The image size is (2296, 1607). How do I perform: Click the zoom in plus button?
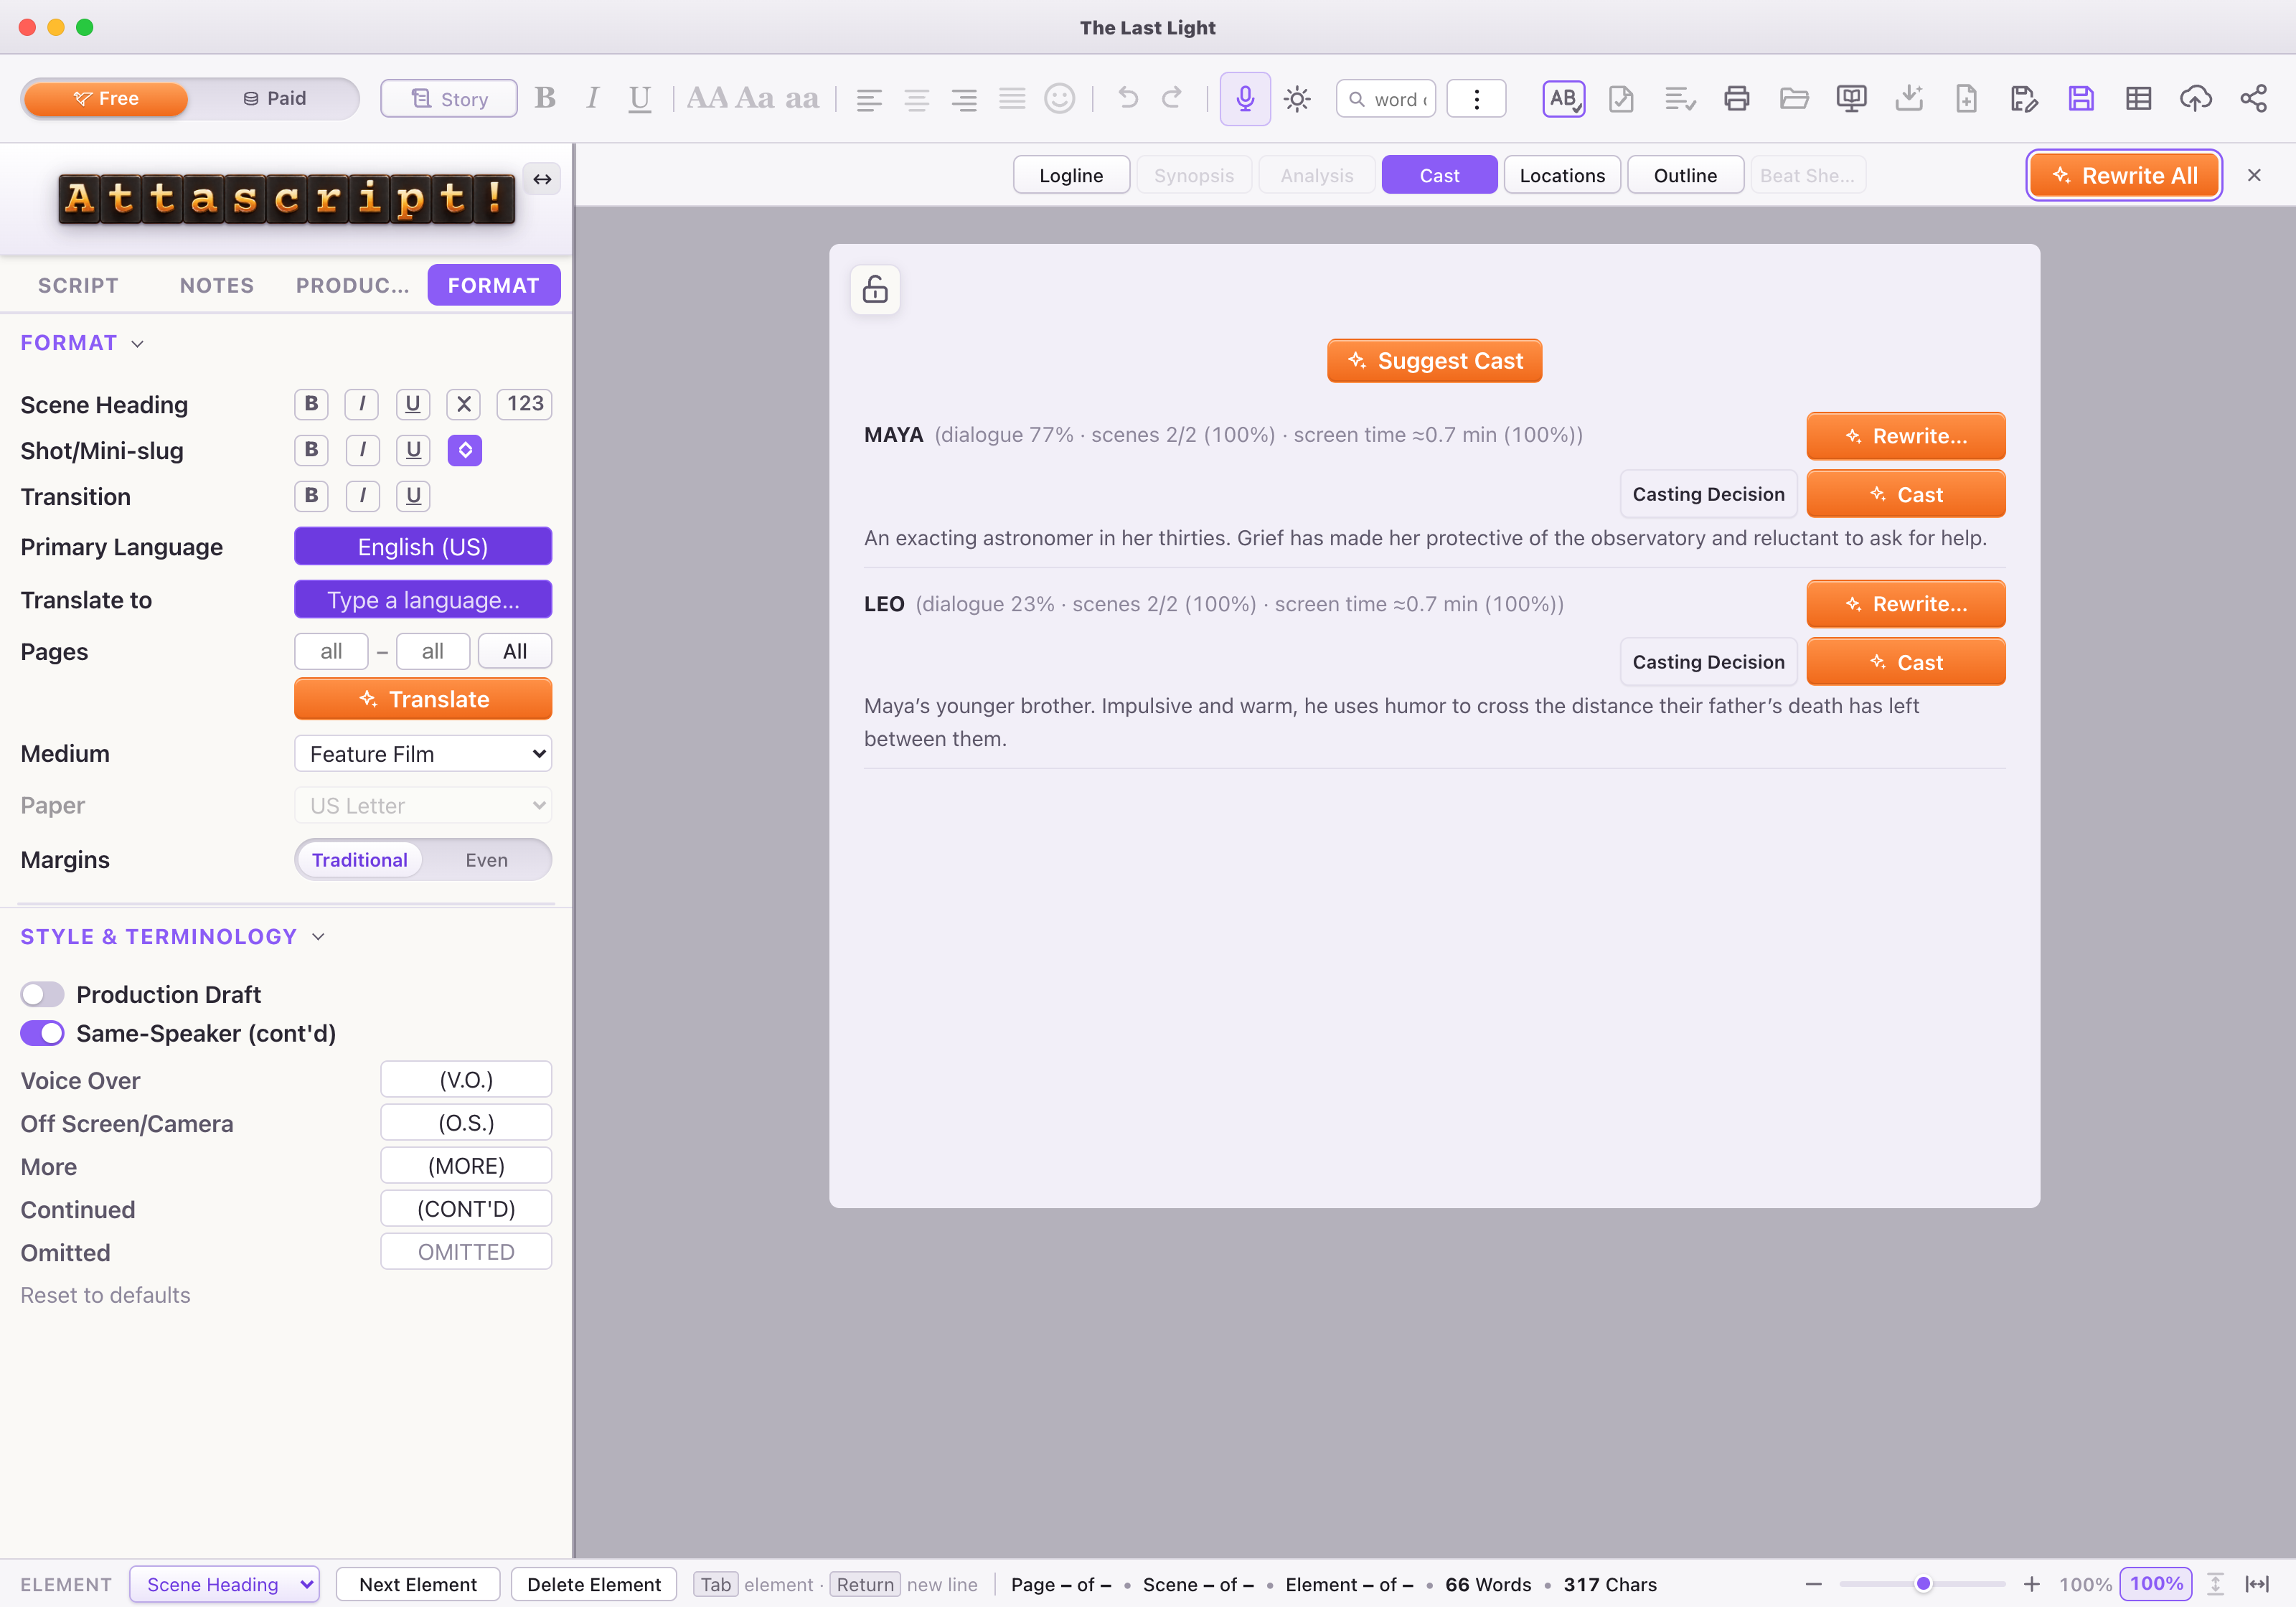tap(2031, 1583)
